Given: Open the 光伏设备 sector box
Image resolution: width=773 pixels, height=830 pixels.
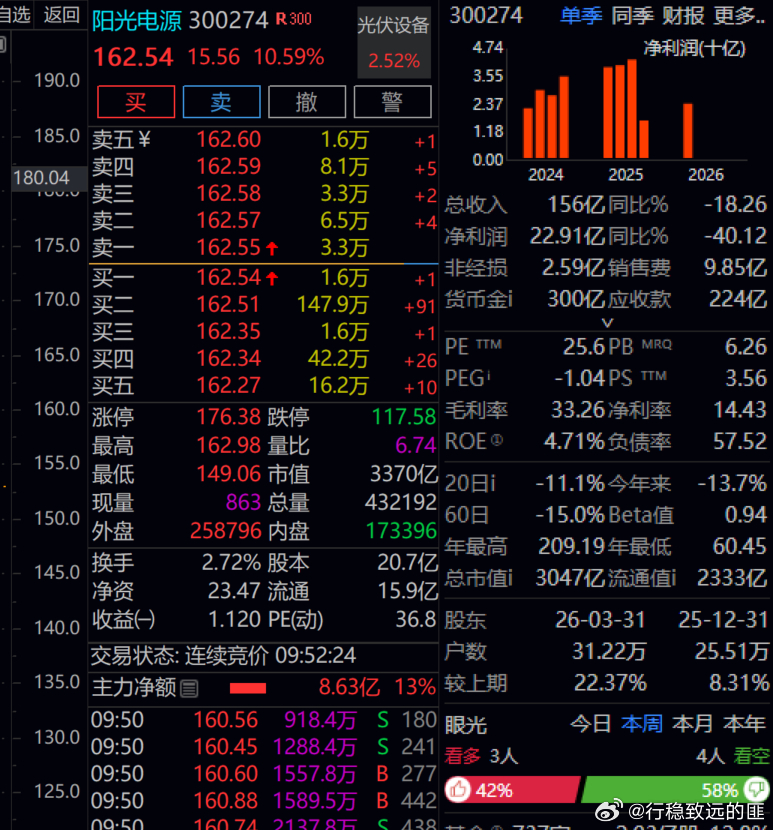Looking at the screenshot, I should (x=393, y=42).
